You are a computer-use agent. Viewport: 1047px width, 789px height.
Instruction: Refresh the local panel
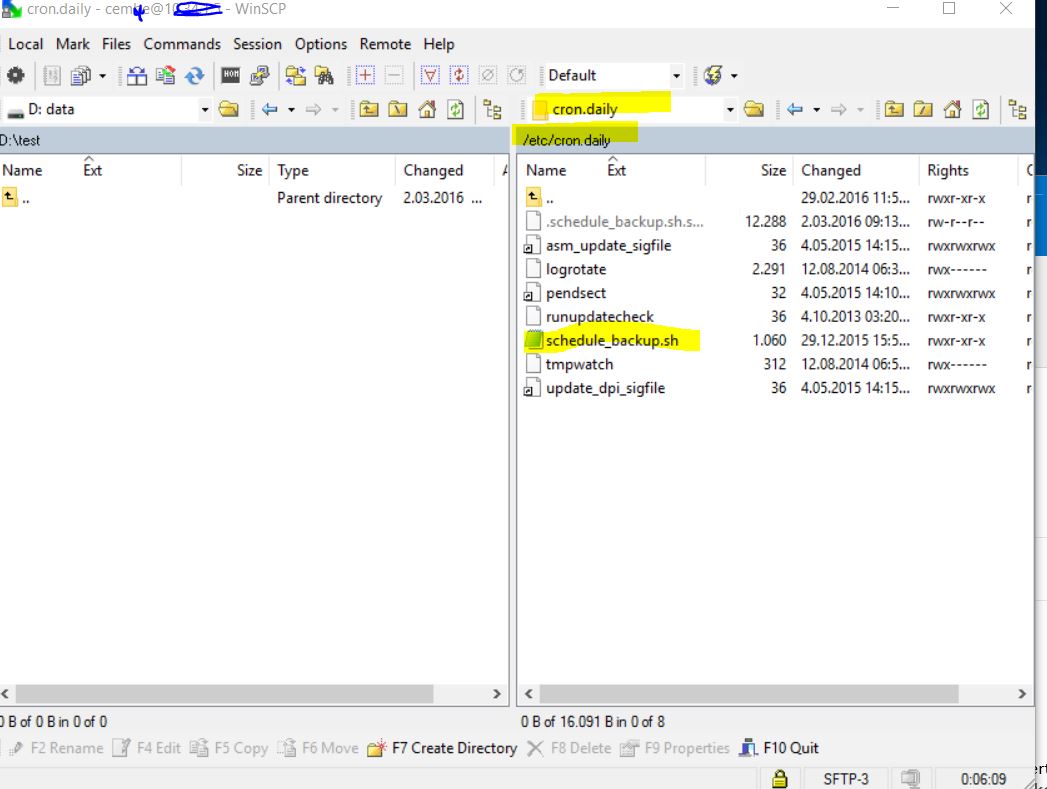(455, 109)
